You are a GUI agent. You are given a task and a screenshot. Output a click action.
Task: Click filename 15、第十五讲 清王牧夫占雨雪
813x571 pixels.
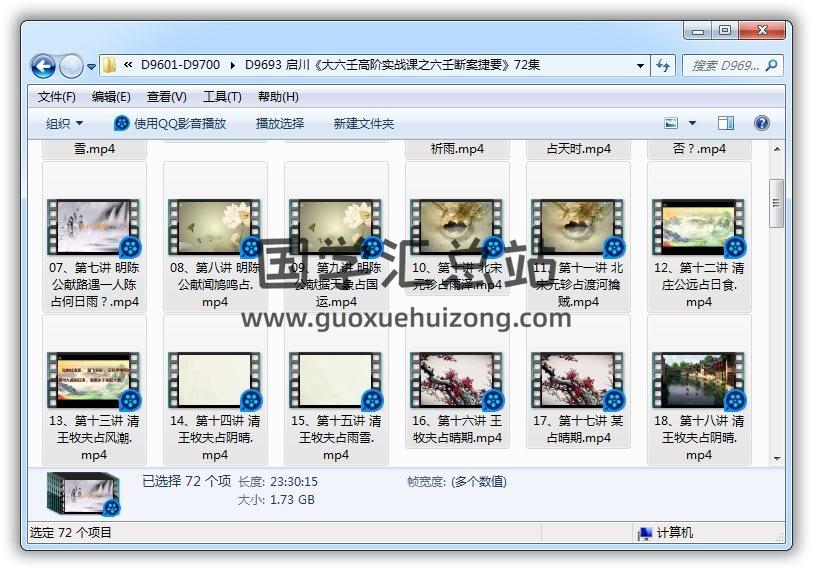(336, 438)
